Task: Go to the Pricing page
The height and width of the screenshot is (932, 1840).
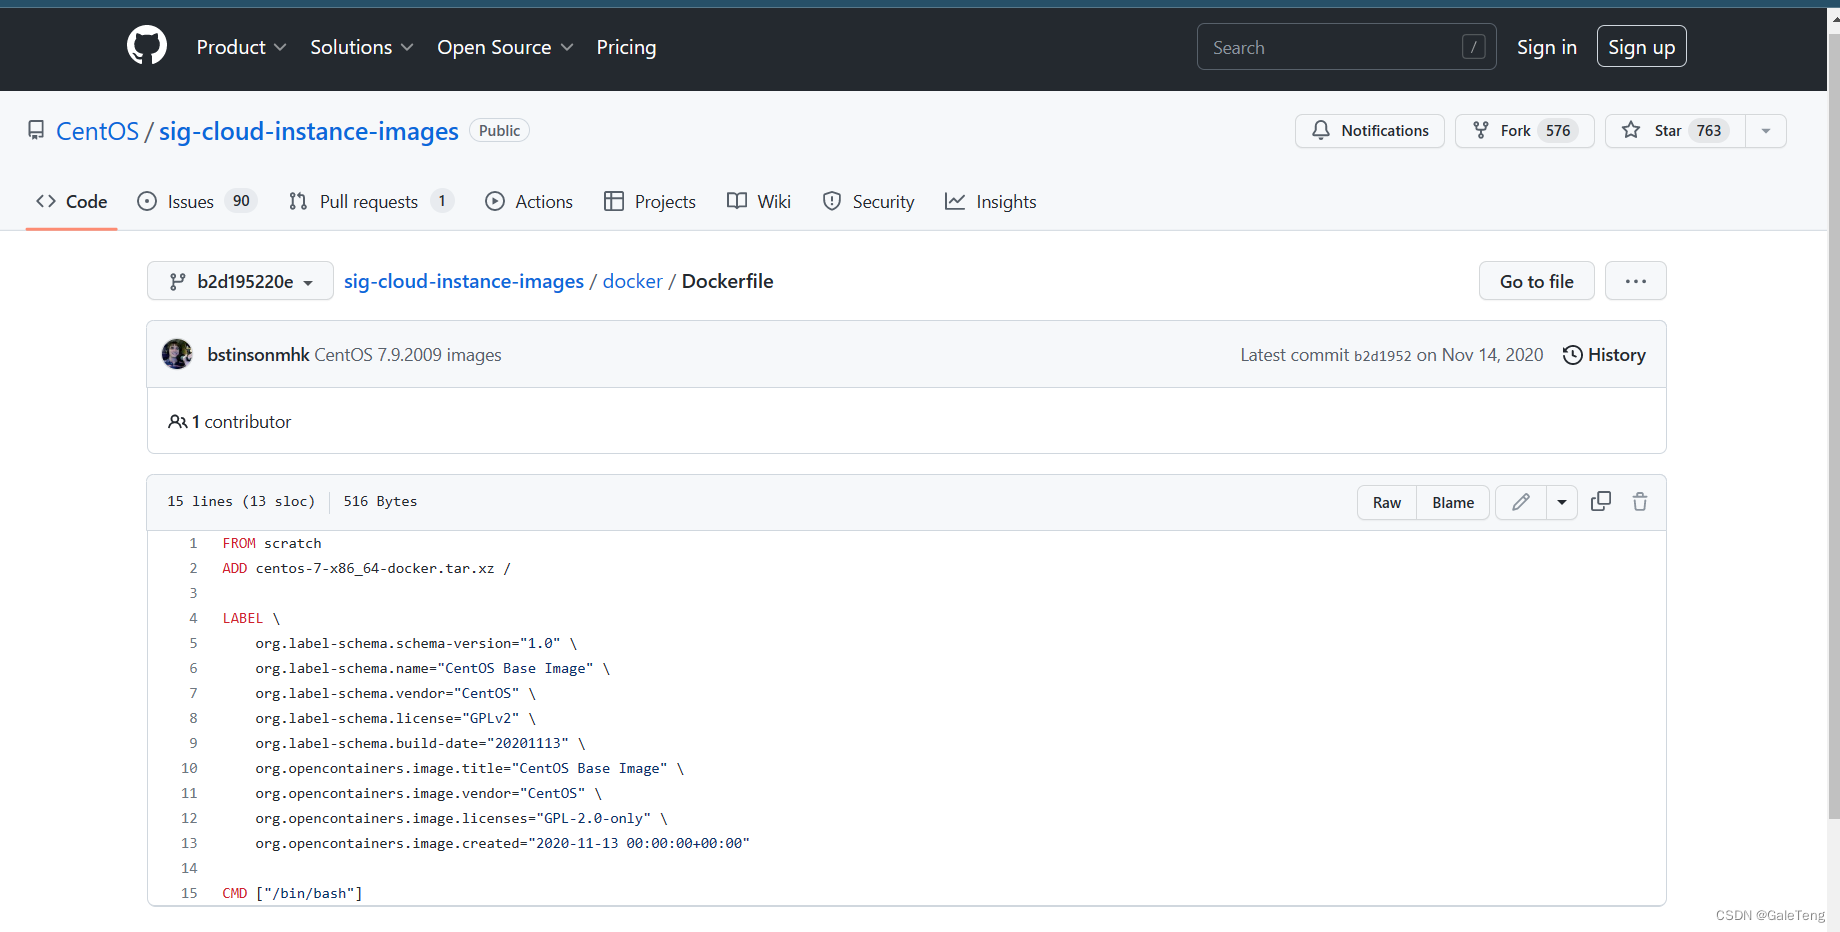Action: [x=626, y=47]
